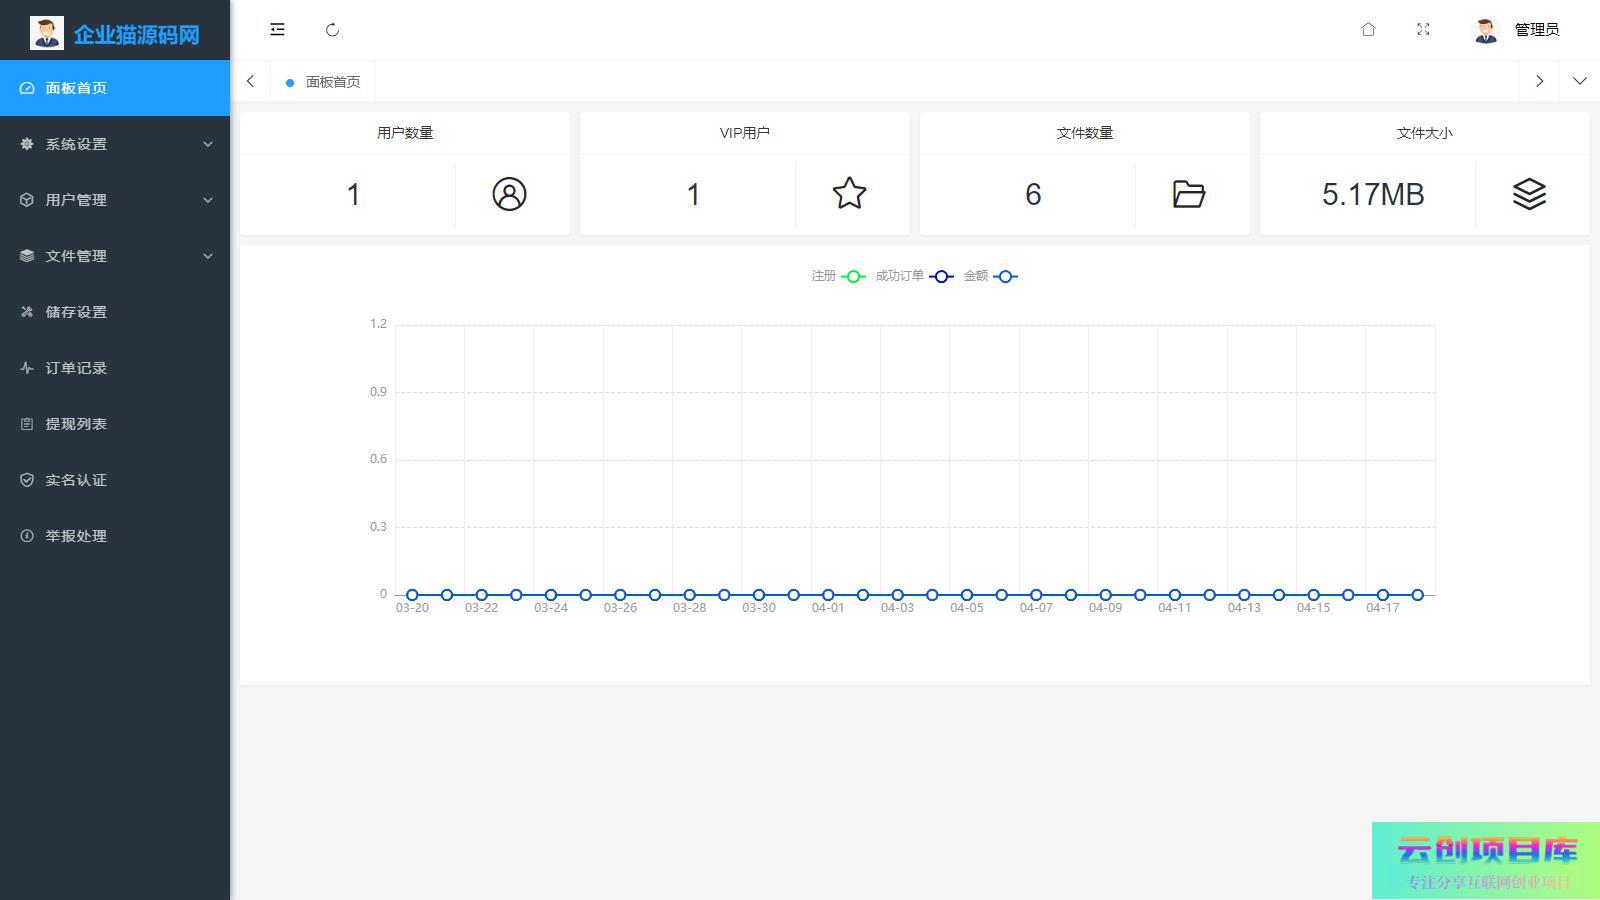1600x900 pixels.
Task: Collapse the sidebar using the menu fold icon
Action: point(277,30)
